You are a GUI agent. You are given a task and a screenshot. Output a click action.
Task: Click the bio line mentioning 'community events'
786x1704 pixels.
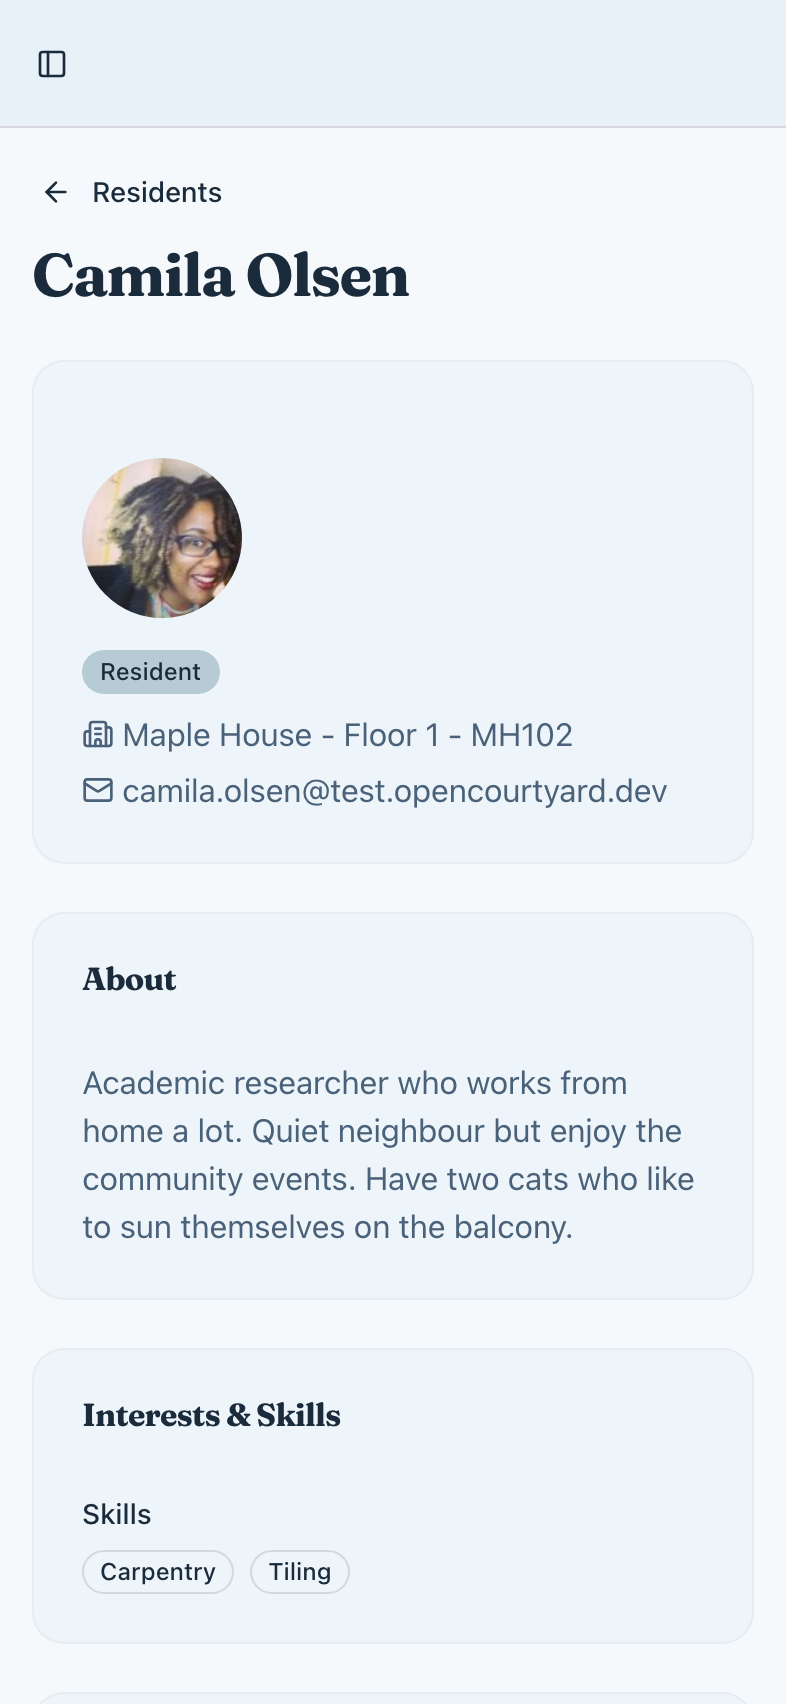point(388,1179)
